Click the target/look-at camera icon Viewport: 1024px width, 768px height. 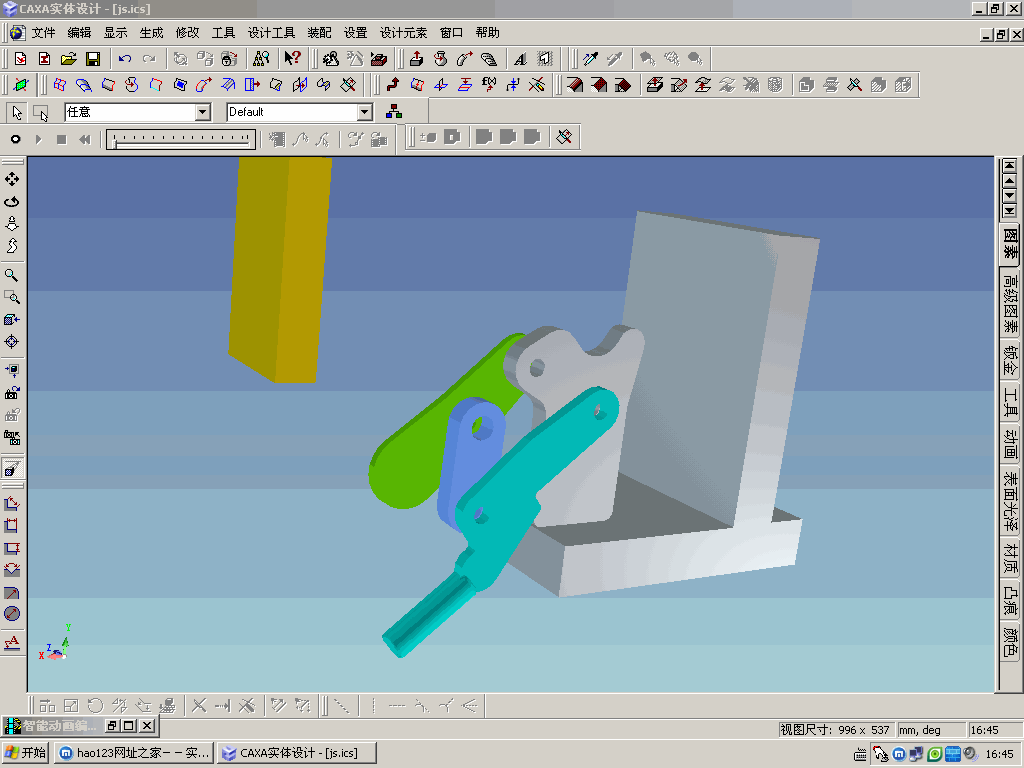click(12, 342)
